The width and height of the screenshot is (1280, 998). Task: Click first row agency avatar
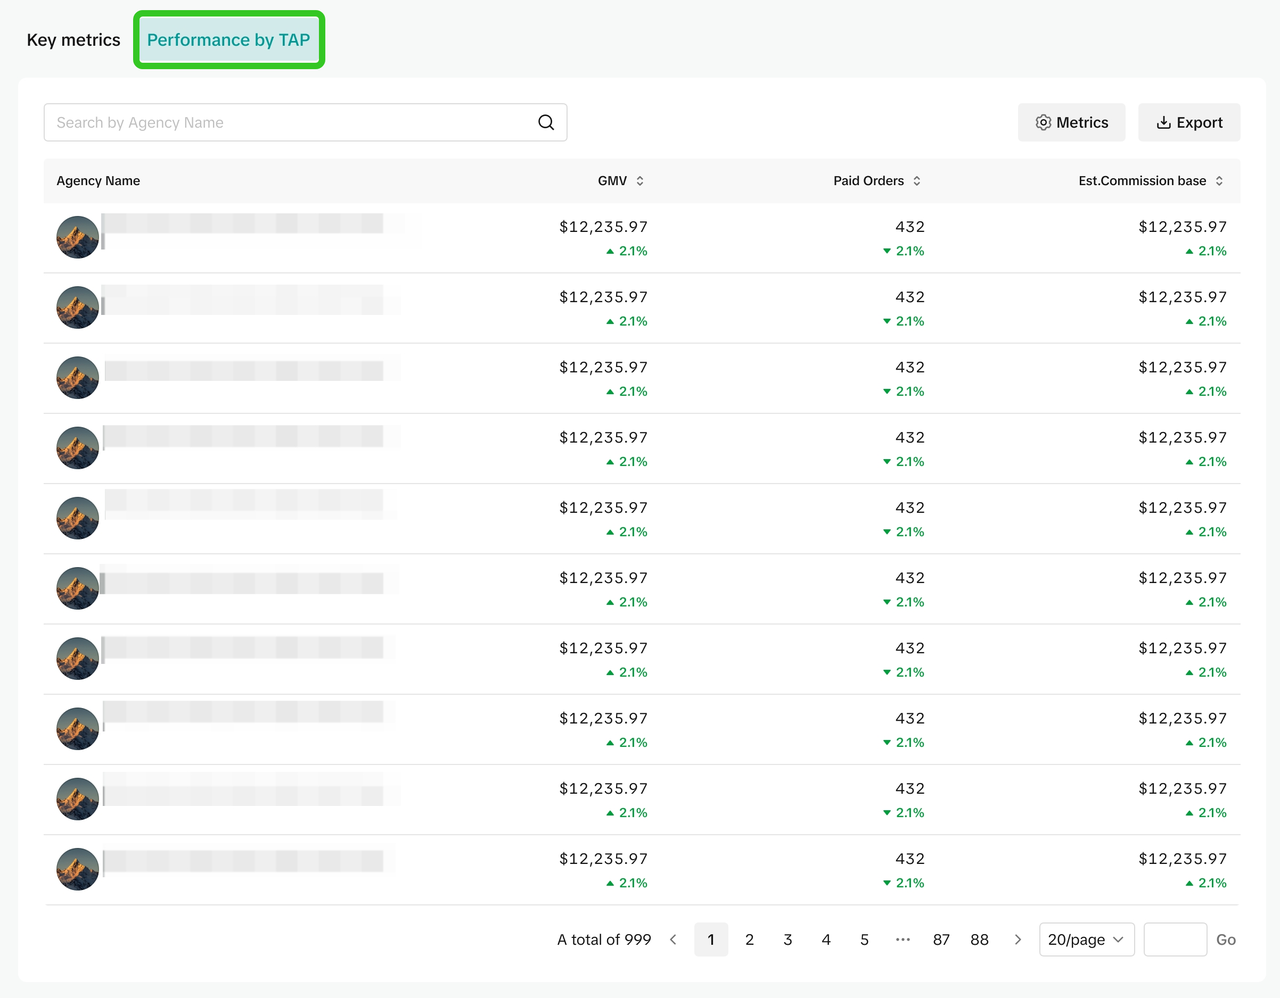[x=78, y=237]
